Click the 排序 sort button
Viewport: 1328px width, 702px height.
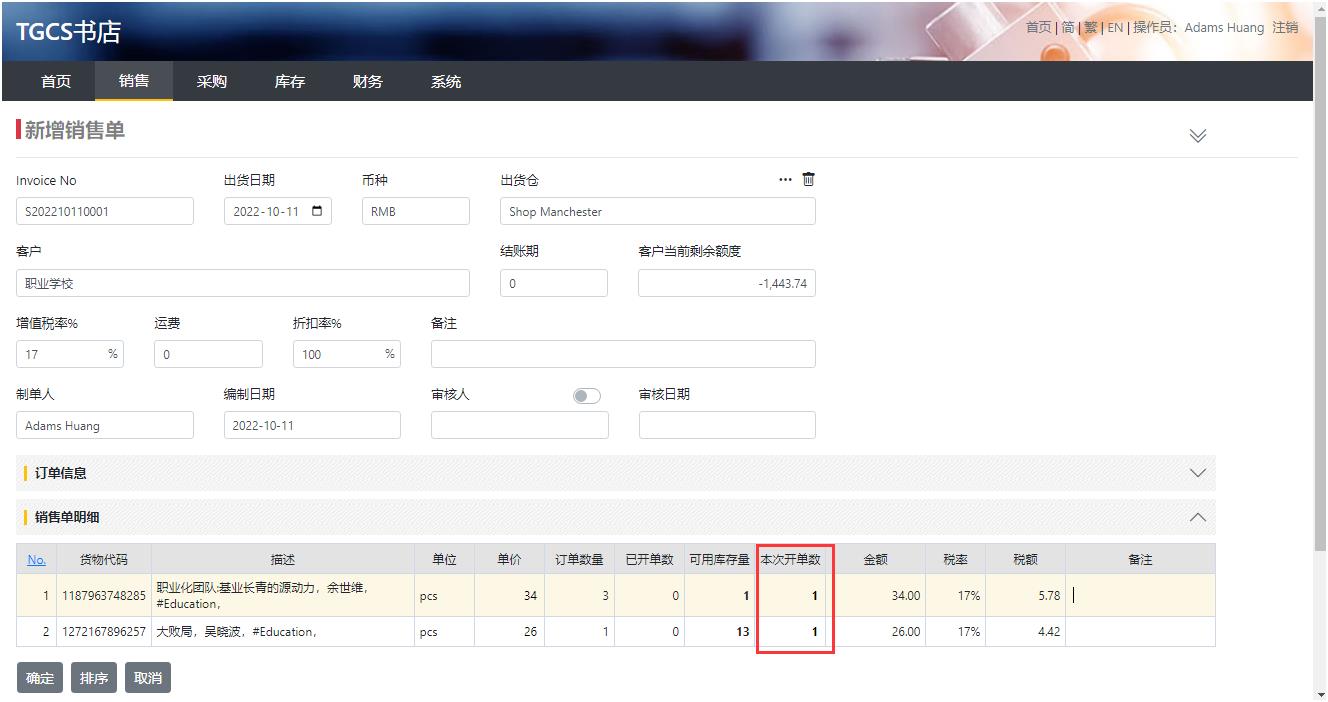click(x=94, y=678)
